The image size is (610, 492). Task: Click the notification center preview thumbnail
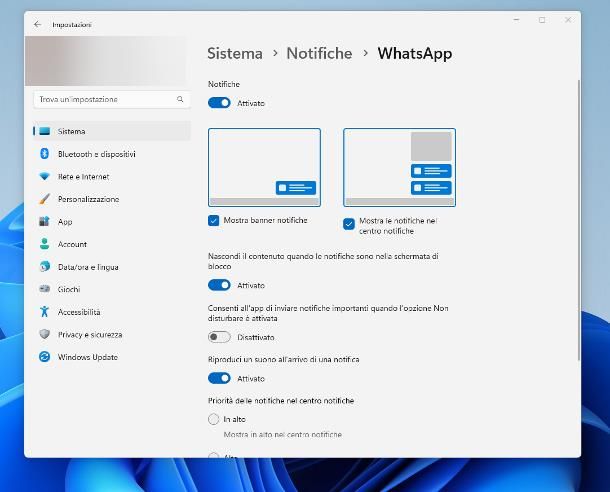point(400,167)
